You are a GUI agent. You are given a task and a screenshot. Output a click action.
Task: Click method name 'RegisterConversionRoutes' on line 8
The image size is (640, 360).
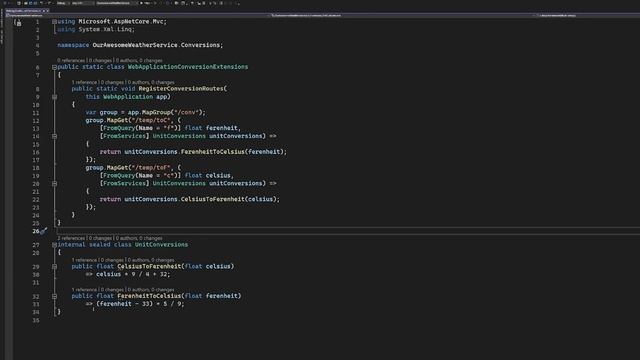click(x=181, y=89)
